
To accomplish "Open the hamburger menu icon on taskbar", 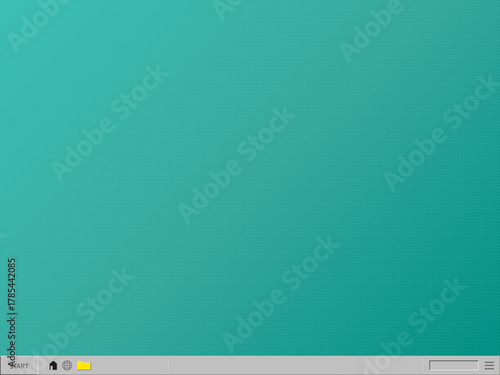I will (489, 365).
